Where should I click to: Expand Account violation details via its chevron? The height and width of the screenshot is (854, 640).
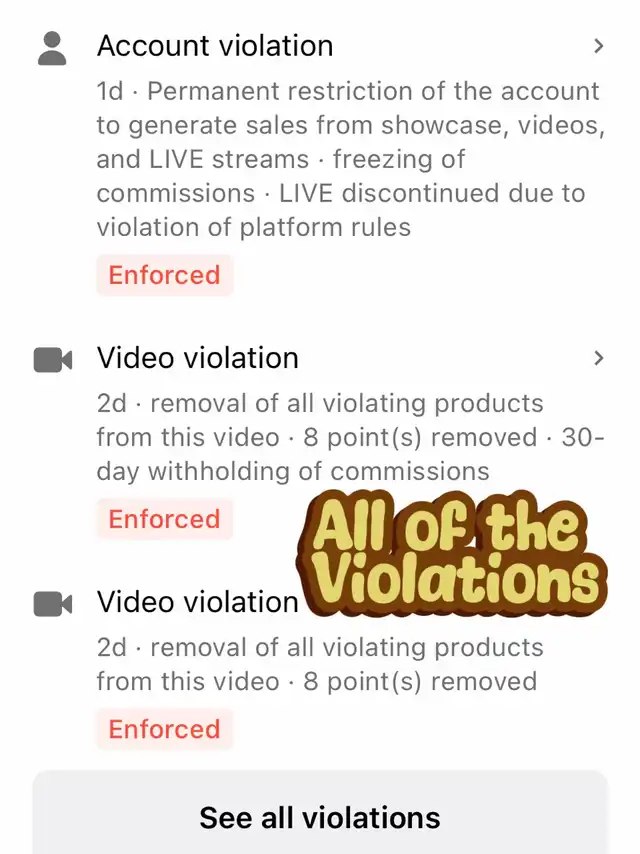598,46
